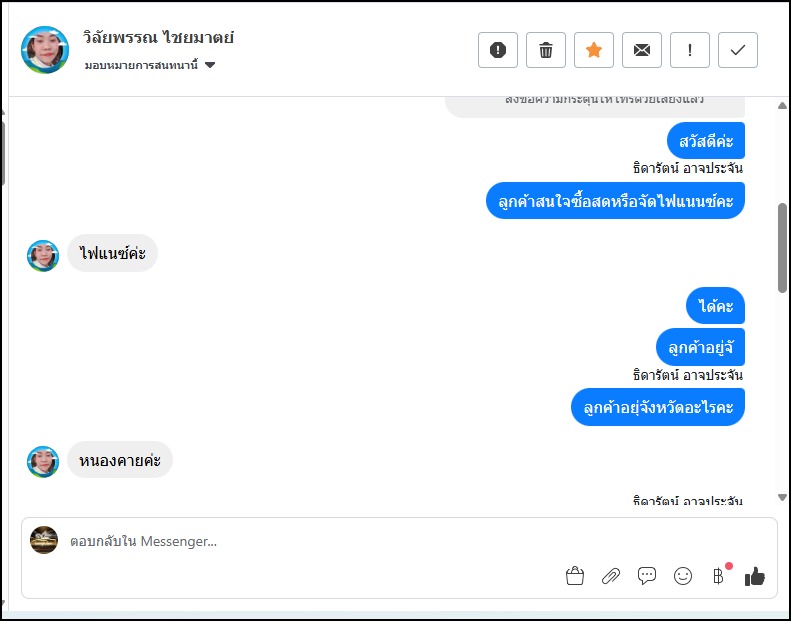This screenshot has width=791, height=621.
Task: Click the ตอบกลับใน Messenger reply field
Action: pyautogui.click(x=300, y=541)
